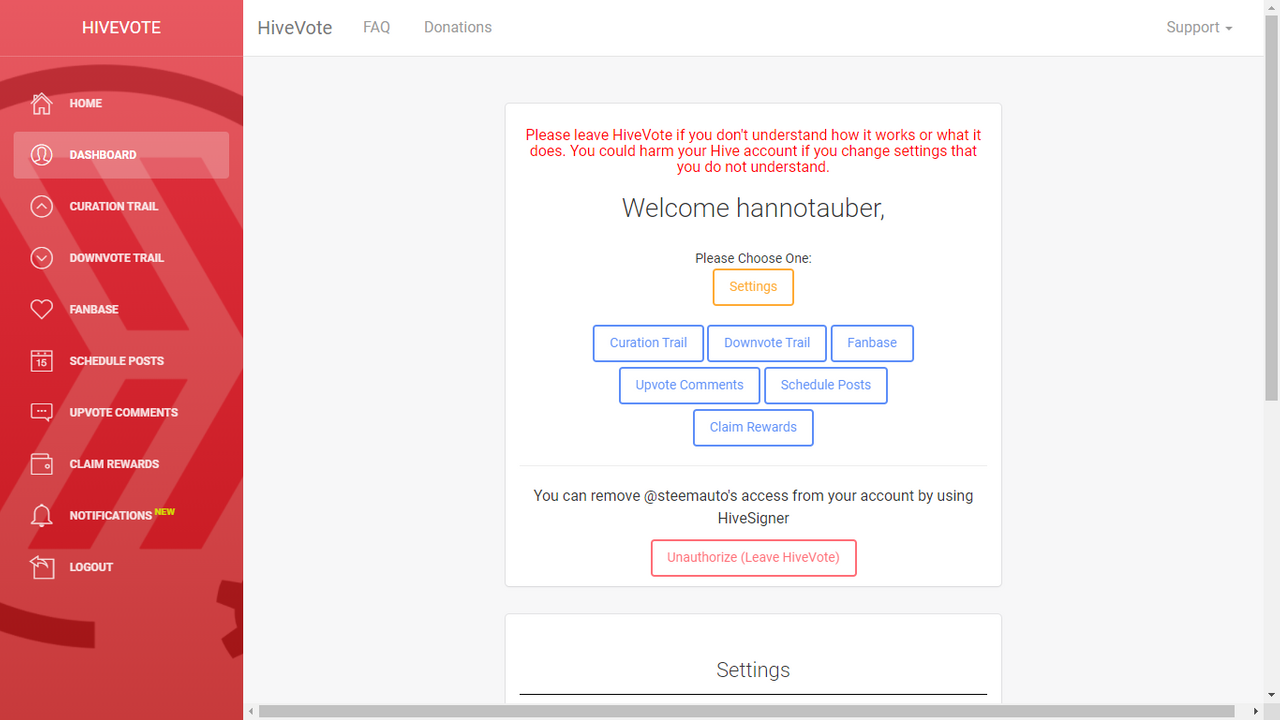This screenshot has height=720, width=1280.
Task: Click the 'Please Choose One:' label
Action: (x=753, y=258)
